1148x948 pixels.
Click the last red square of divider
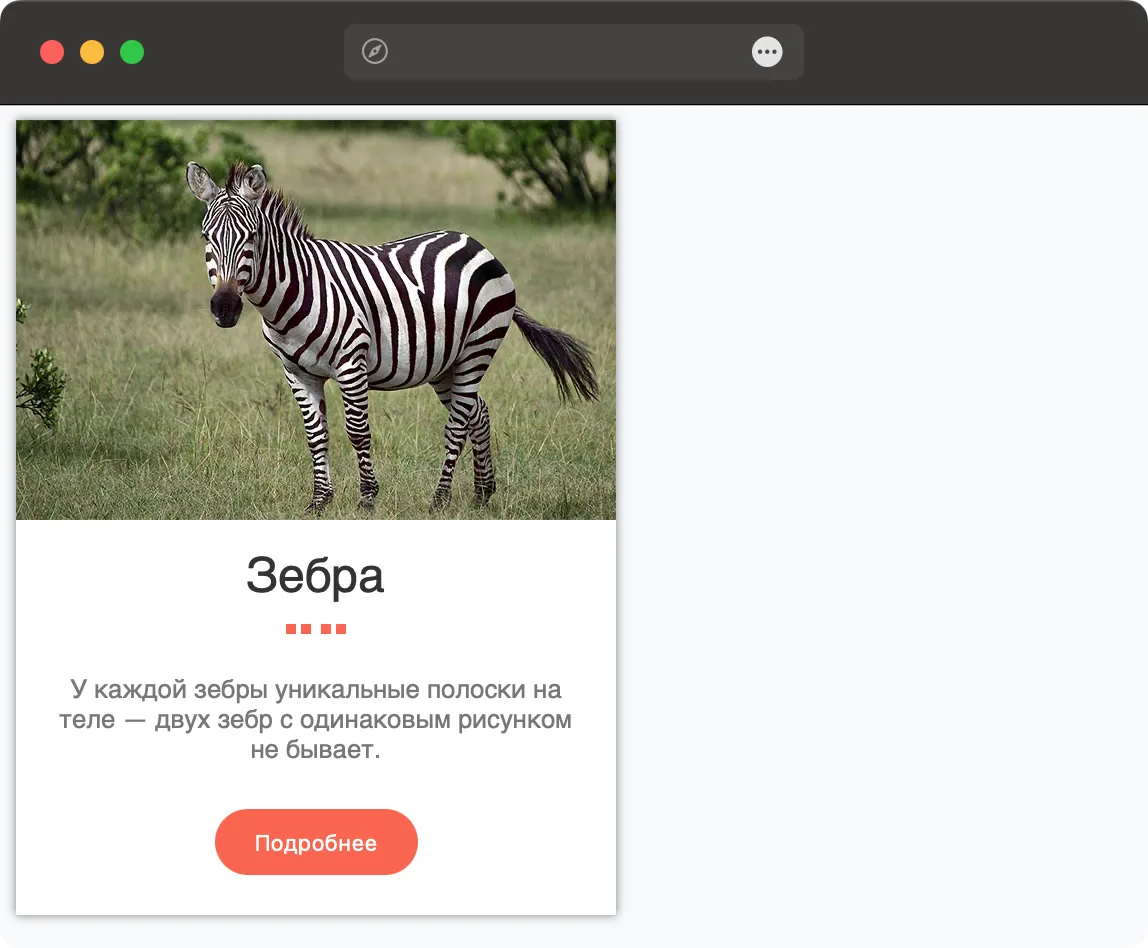(x=340, y=629)
